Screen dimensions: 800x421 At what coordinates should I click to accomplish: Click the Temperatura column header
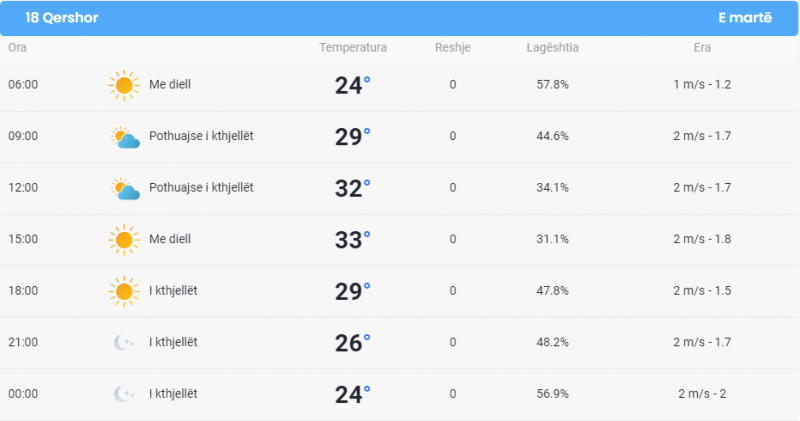coord(353,47)
